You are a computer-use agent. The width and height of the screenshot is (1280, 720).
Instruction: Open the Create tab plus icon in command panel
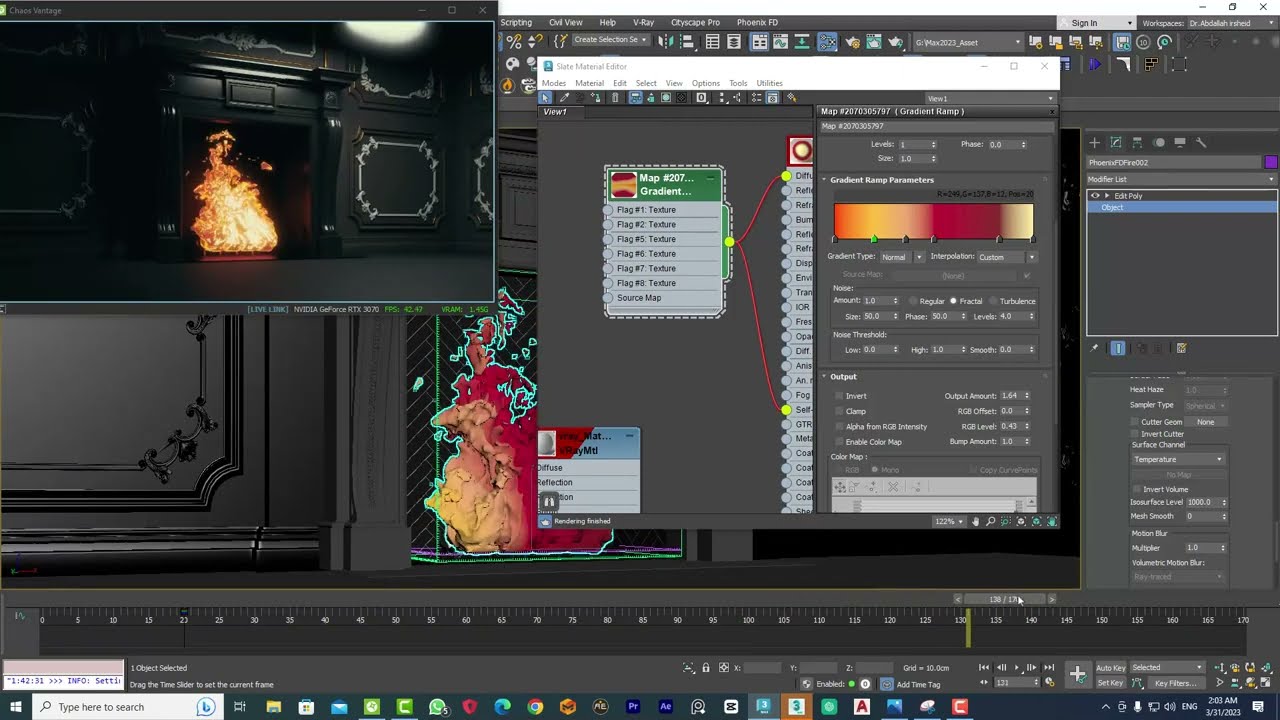tap(1095, 143)
